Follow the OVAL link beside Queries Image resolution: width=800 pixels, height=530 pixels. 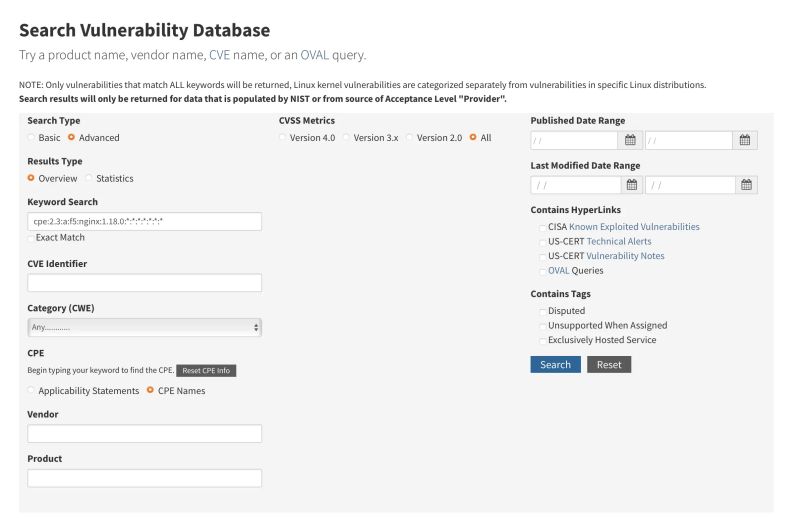pos(558,270)
